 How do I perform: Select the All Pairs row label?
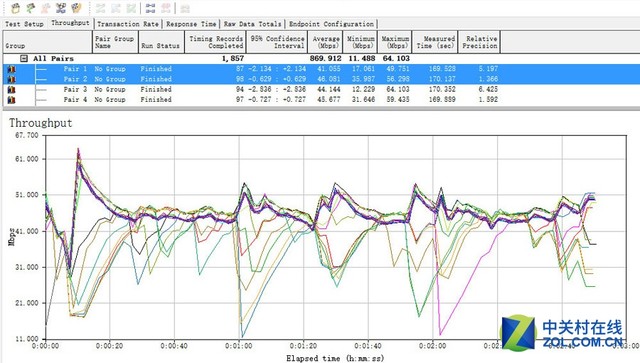tap(53, 58)
